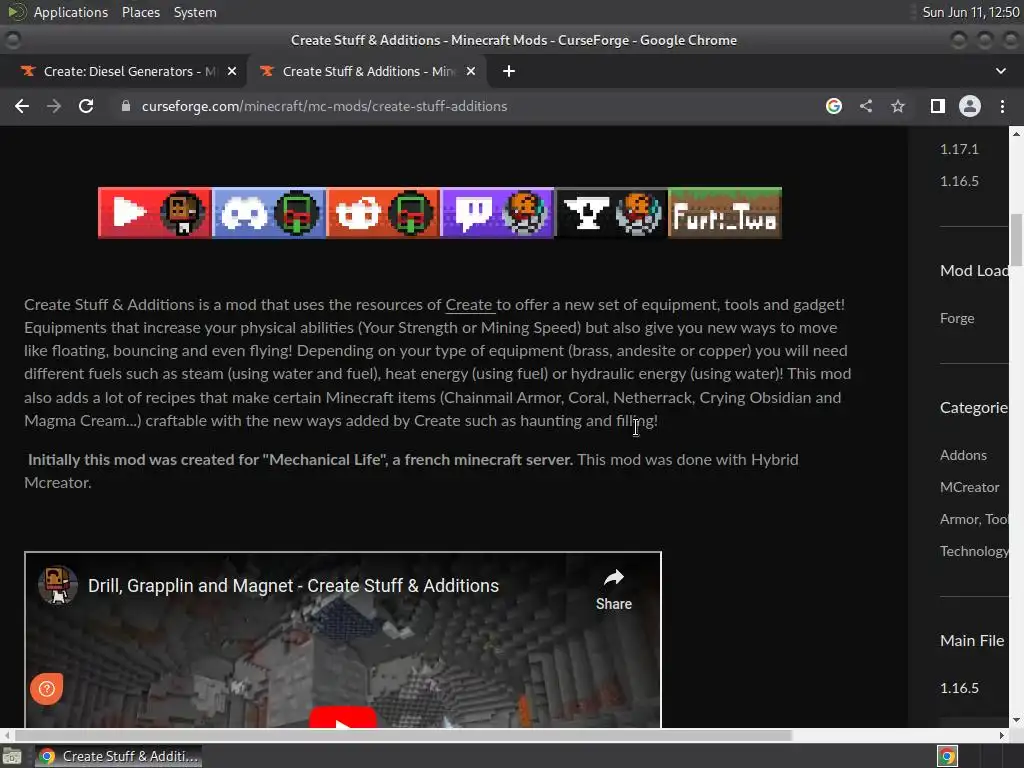Click the date and time clock
This screenshot has width=1024, height=768.
pos(970,12)
